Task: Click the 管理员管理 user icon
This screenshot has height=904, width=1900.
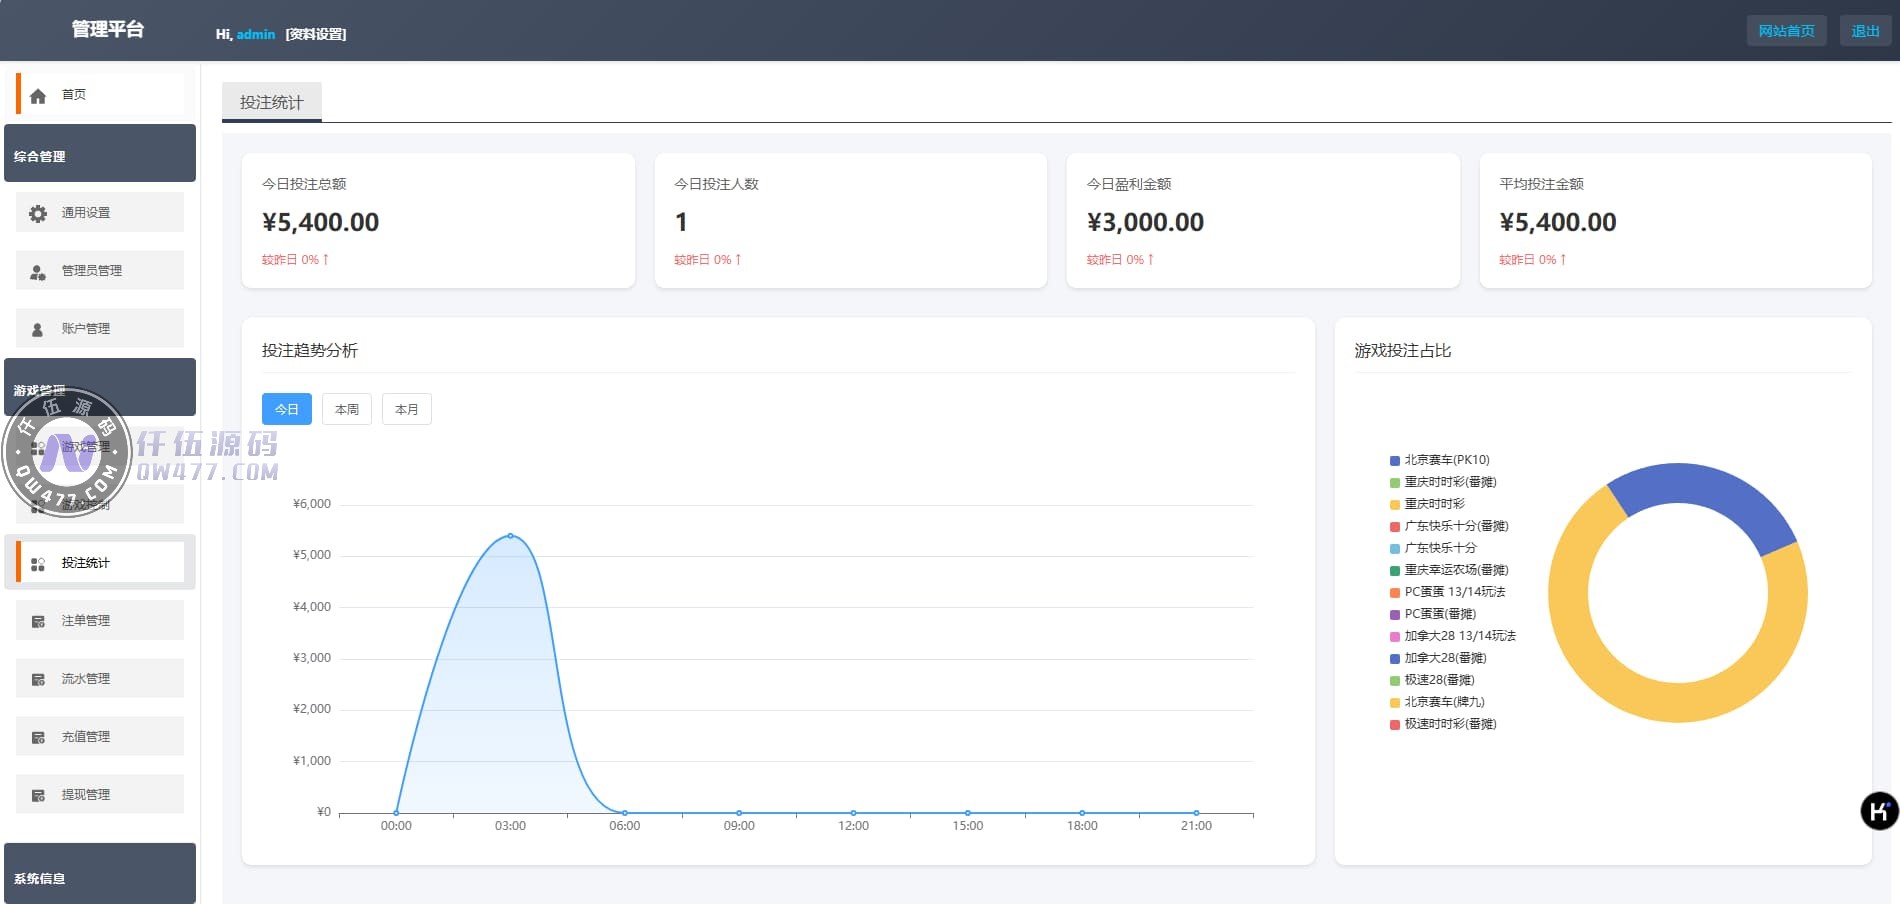Action: [38, 271]
